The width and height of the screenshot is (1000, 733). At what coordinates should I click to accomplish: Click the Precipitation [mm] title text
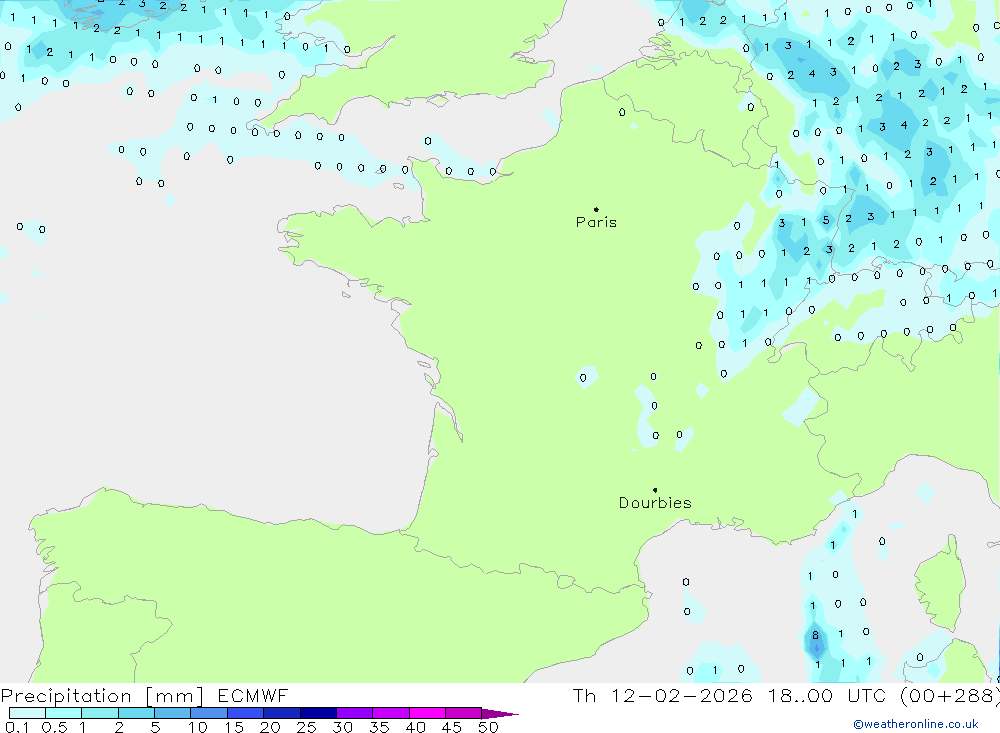(102, 695)
